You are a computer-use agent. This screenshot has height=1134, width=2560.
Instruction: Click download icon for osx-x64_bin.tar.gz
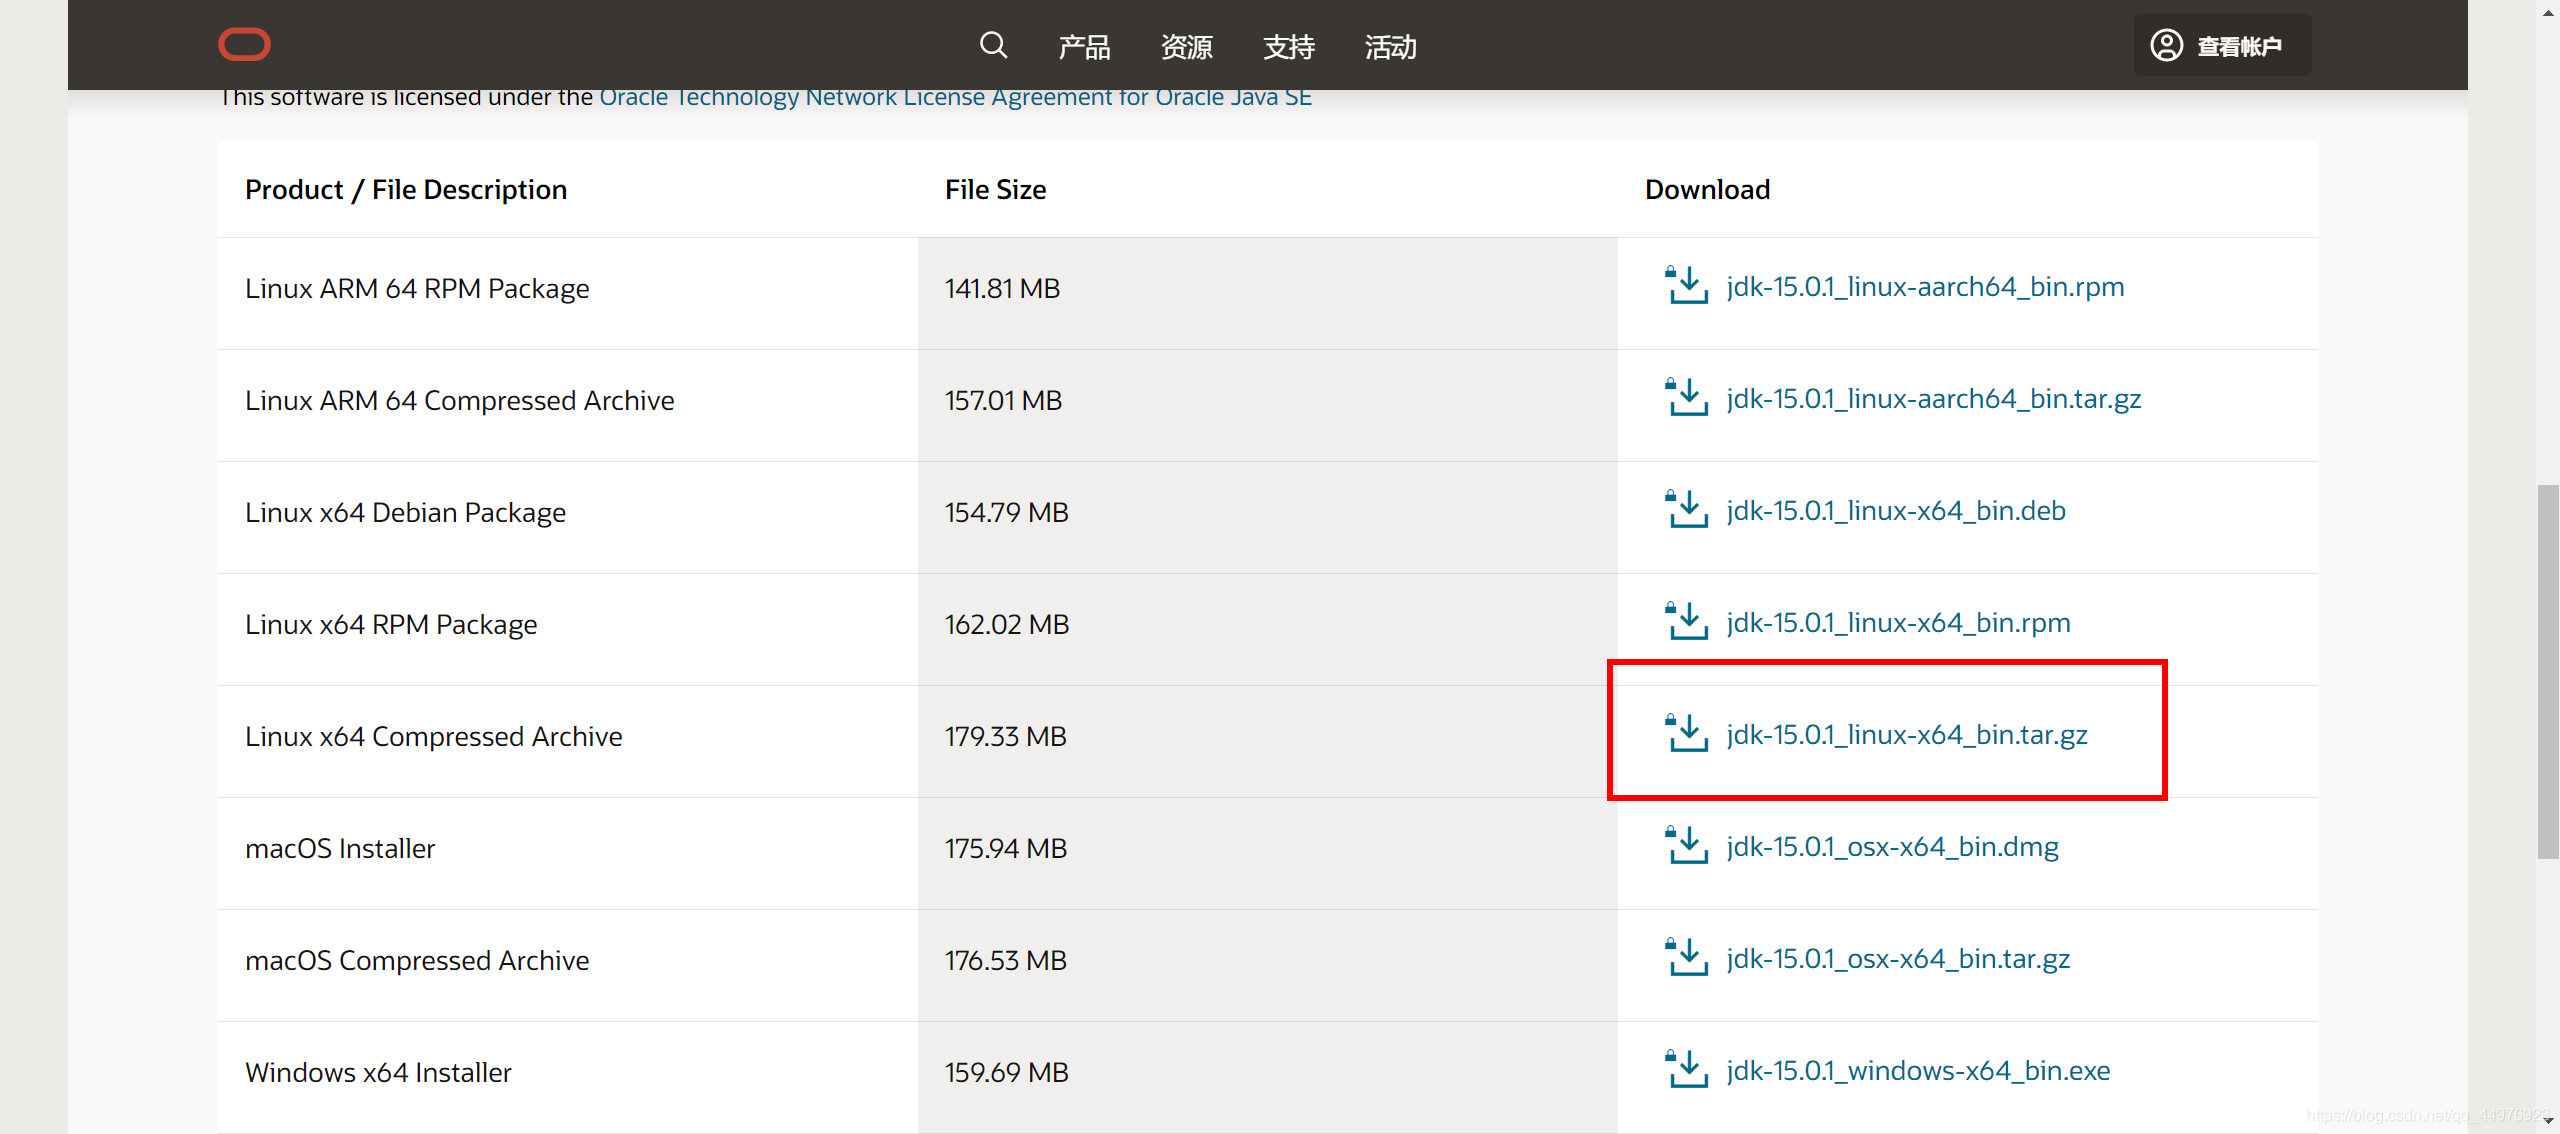(x=1686, y=958)
